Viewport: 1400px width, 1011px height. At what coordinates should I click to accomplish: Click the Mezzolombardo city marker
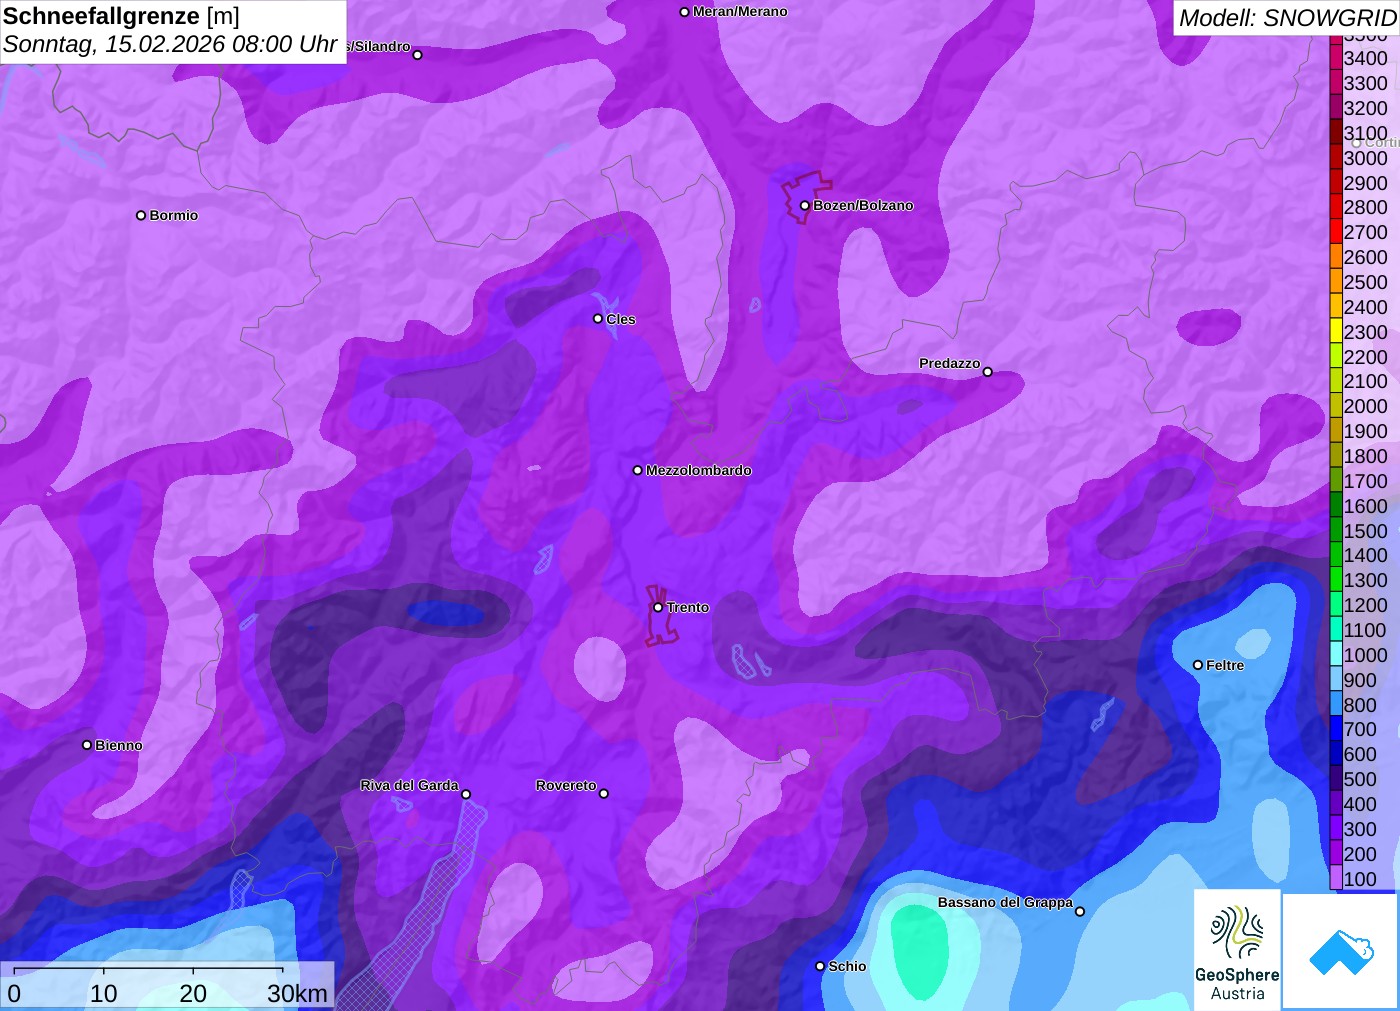coord(638,470)
